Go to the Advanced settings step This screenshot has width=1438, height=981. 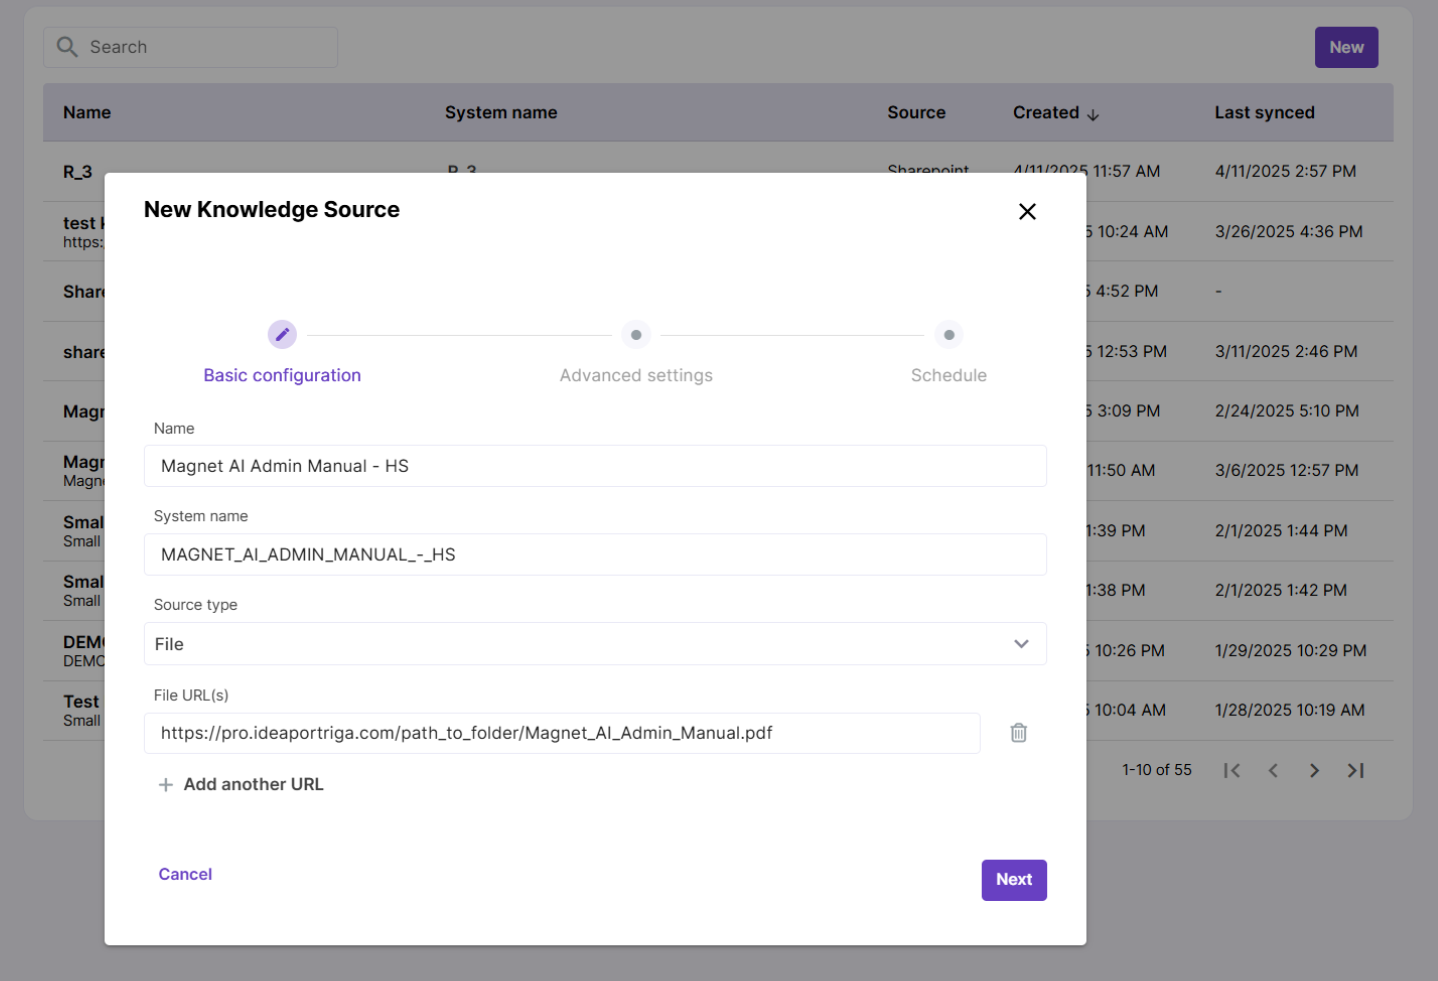(636, 335)
